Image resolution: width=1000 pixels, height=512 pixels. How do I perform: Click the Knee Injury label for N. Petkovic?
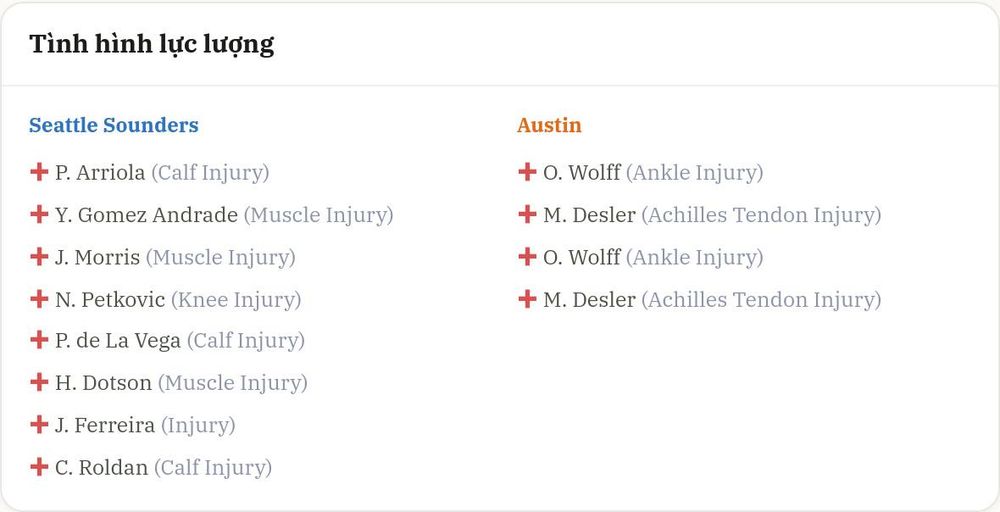tap(236, 300)
